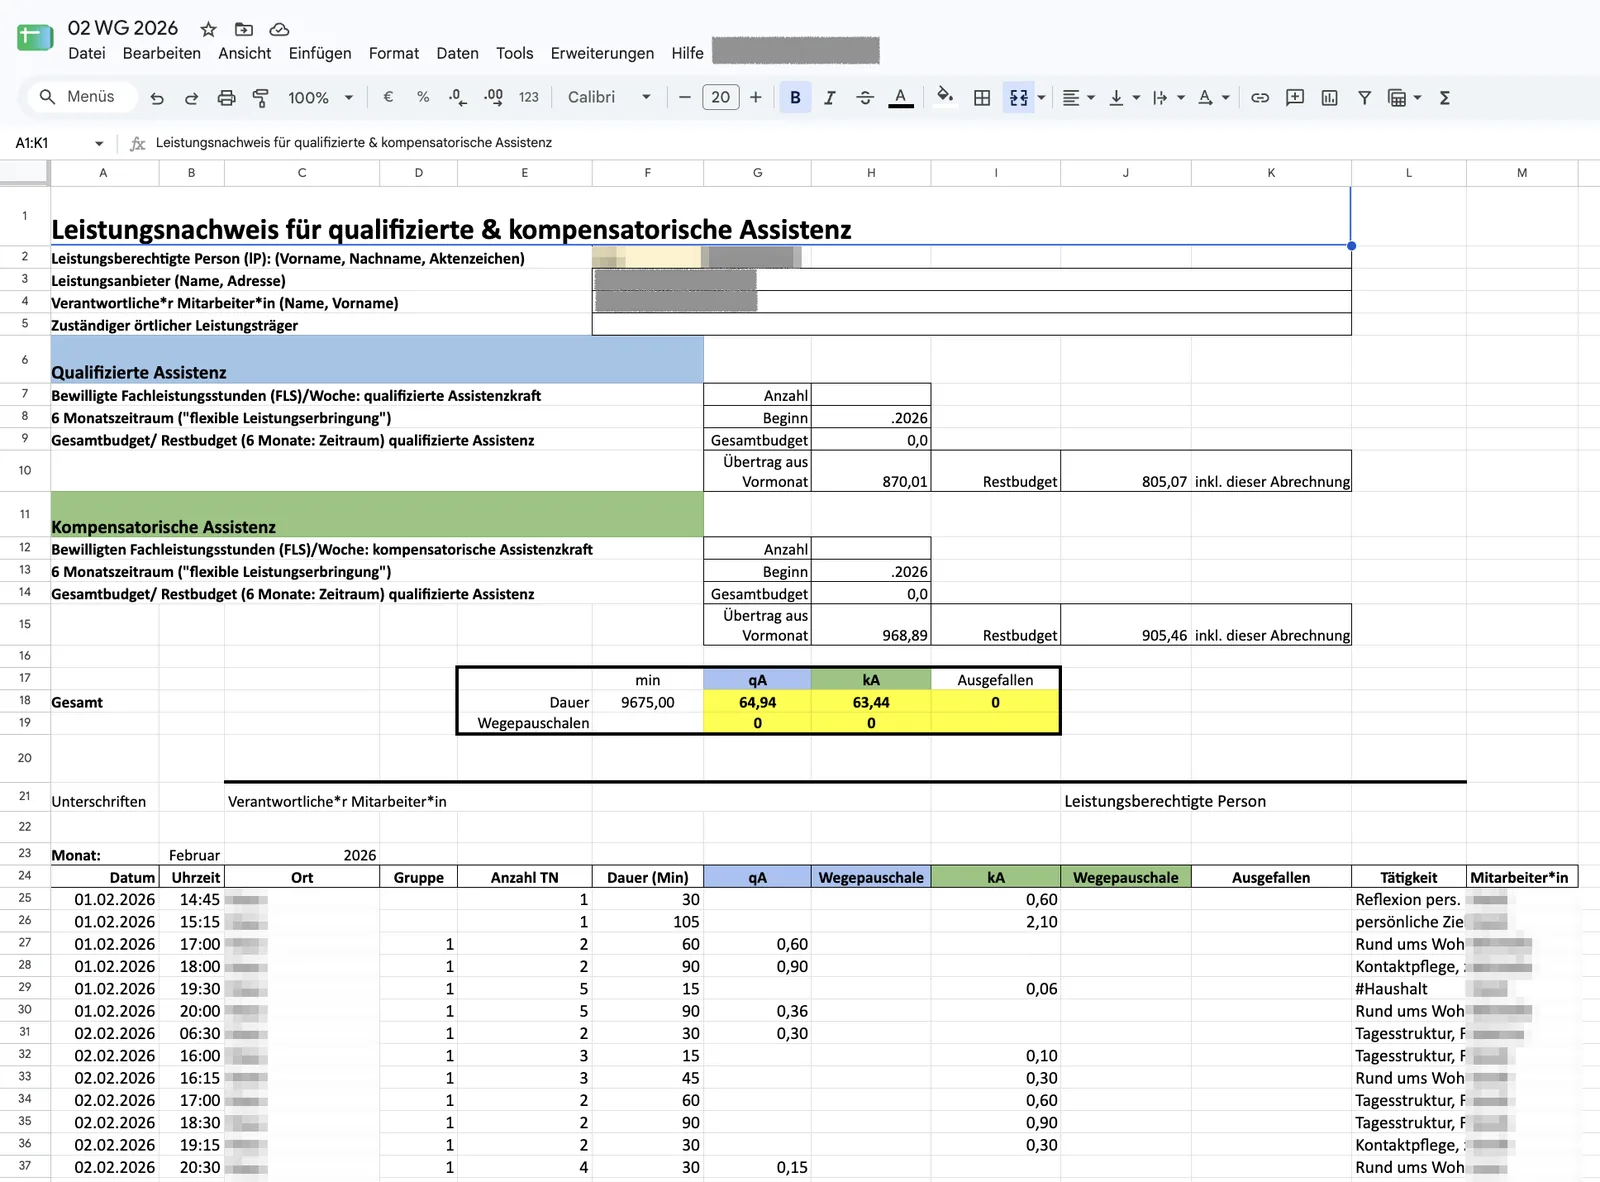Star the document 02 WG 2026

(x=208, y=29)
